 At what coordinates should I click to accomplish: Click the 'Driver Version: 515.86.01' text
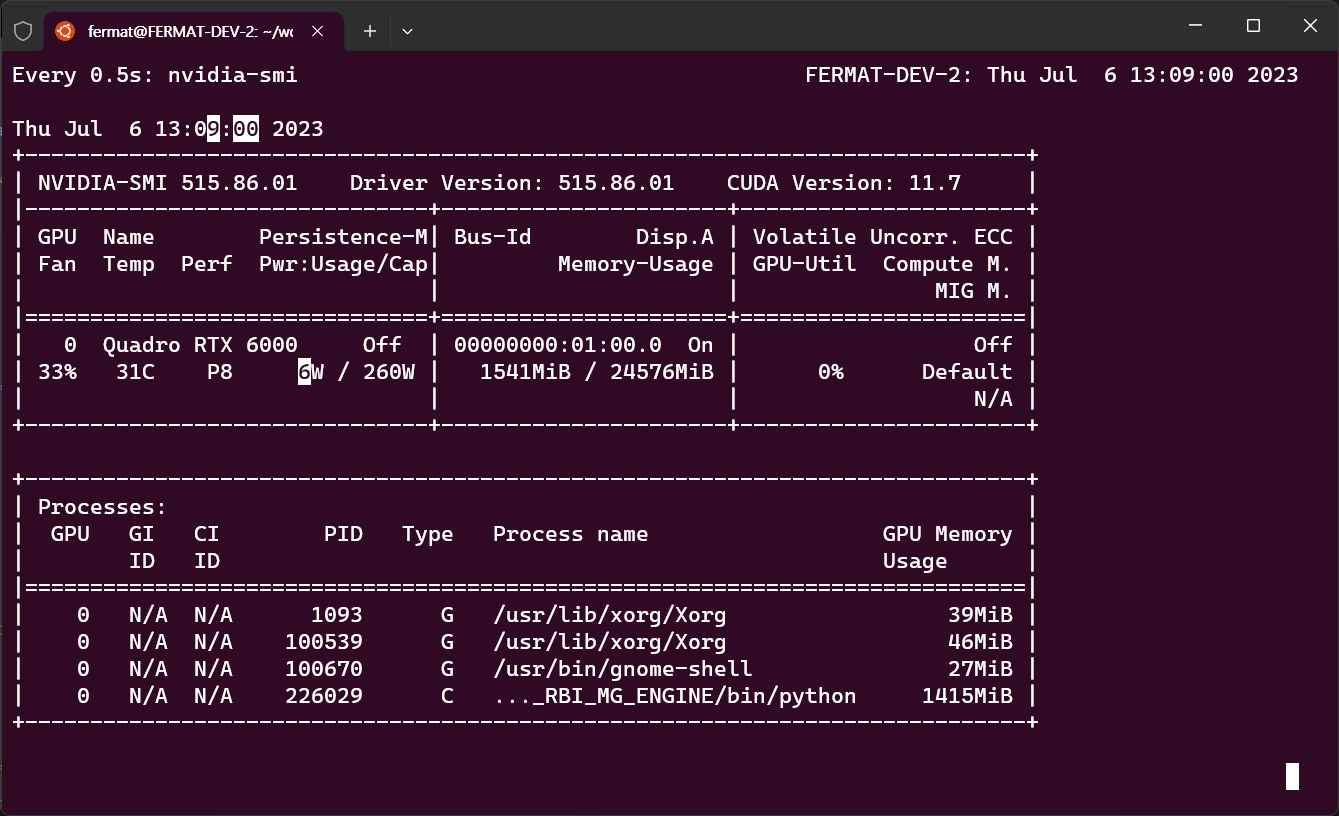click(x=512, y=183)
